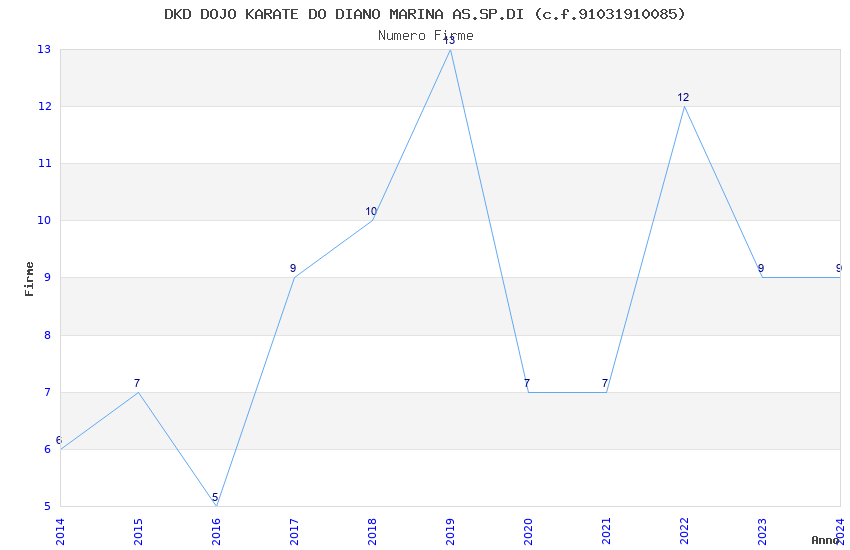Select the data label 9 at 2023
Viewport: 850px width, 550px height.
pos(761,268)
